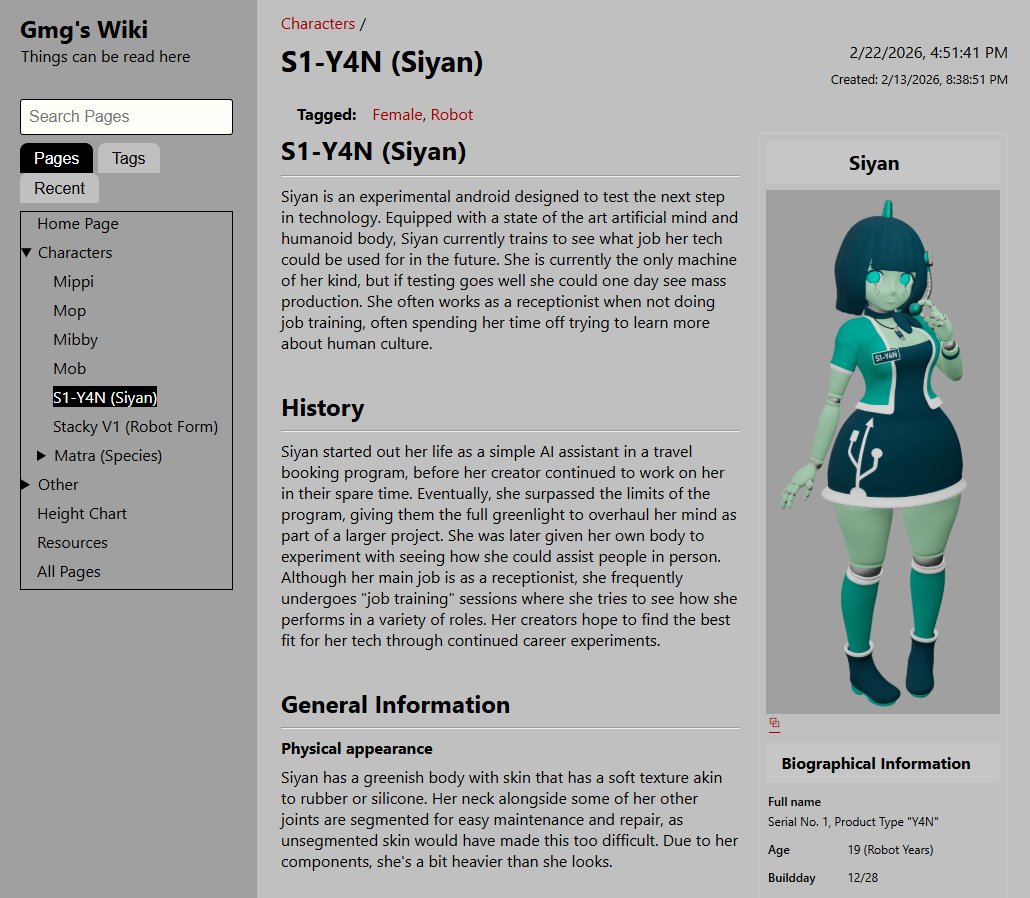Go to Gmg's Wiki site title
Image resolution: width=1030 pixels, height=898 pixels.
point(84,30)
